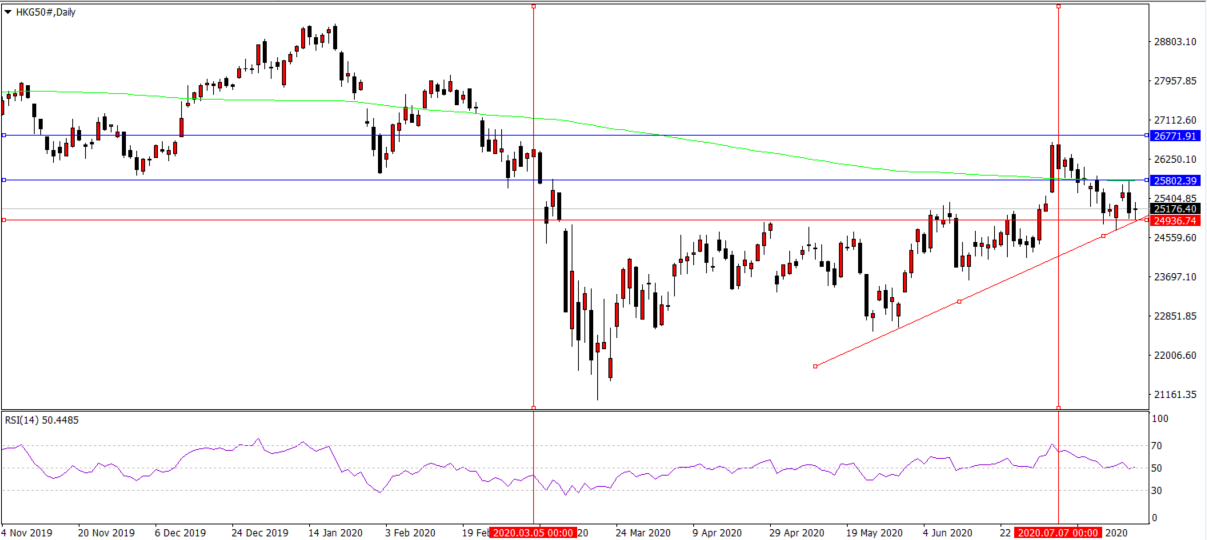Select the blue line price label 26771.91

[1175, 135]
